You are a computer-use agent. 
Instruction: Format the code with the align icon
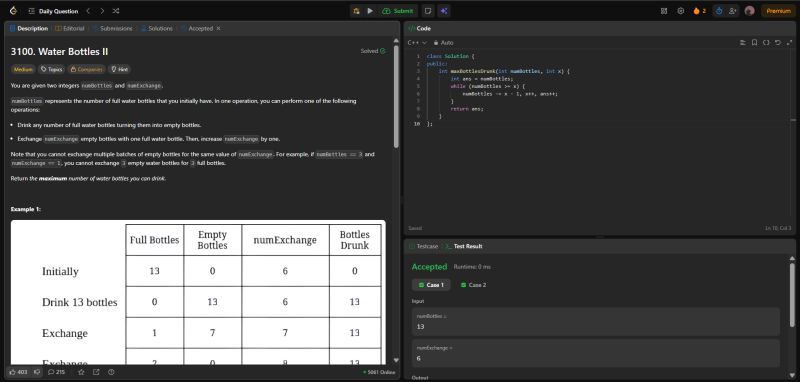tap(743, 43)
